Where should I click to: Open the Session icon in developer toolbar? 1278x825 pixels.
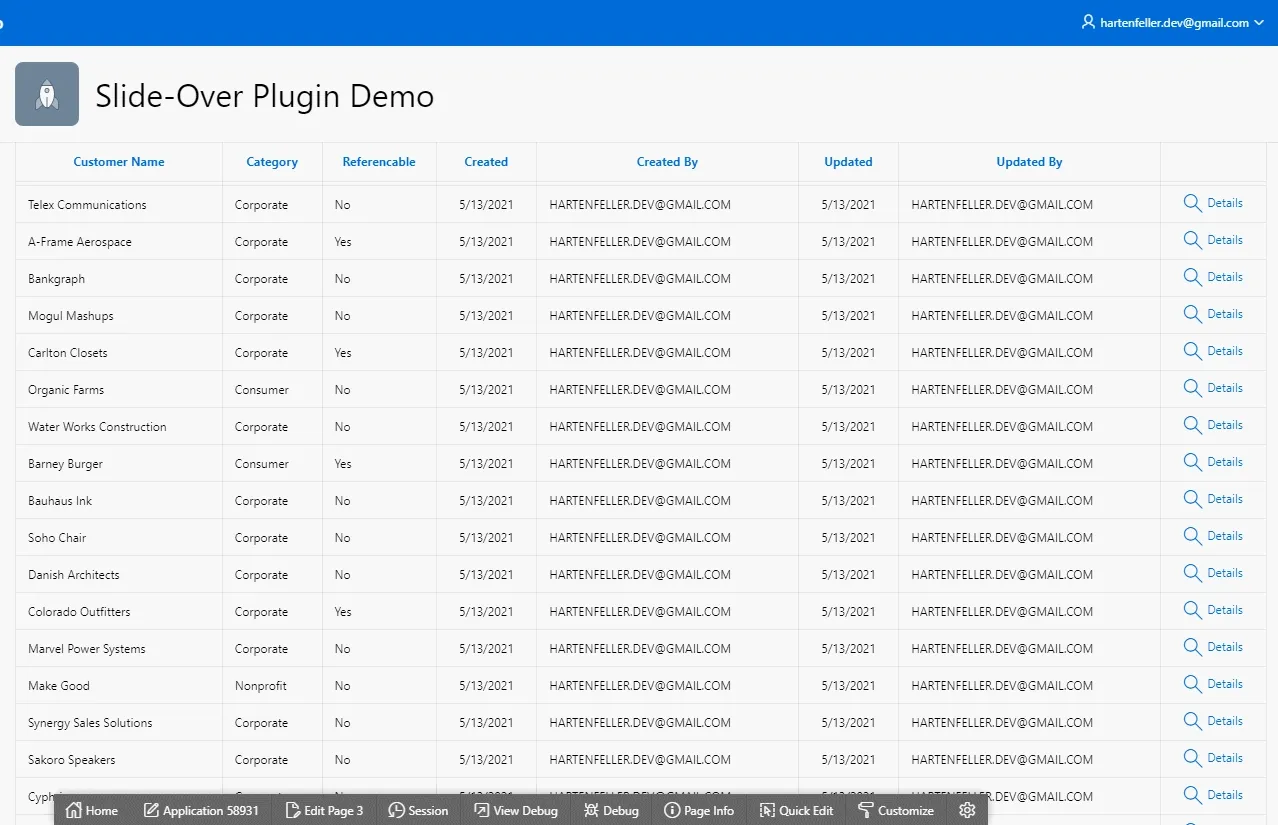click(396, 811)
